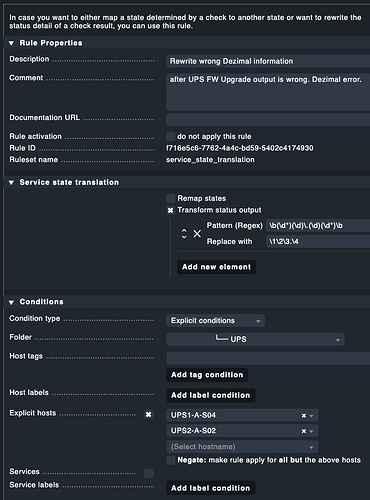Focus the Documentation URL field

point(268,119)
